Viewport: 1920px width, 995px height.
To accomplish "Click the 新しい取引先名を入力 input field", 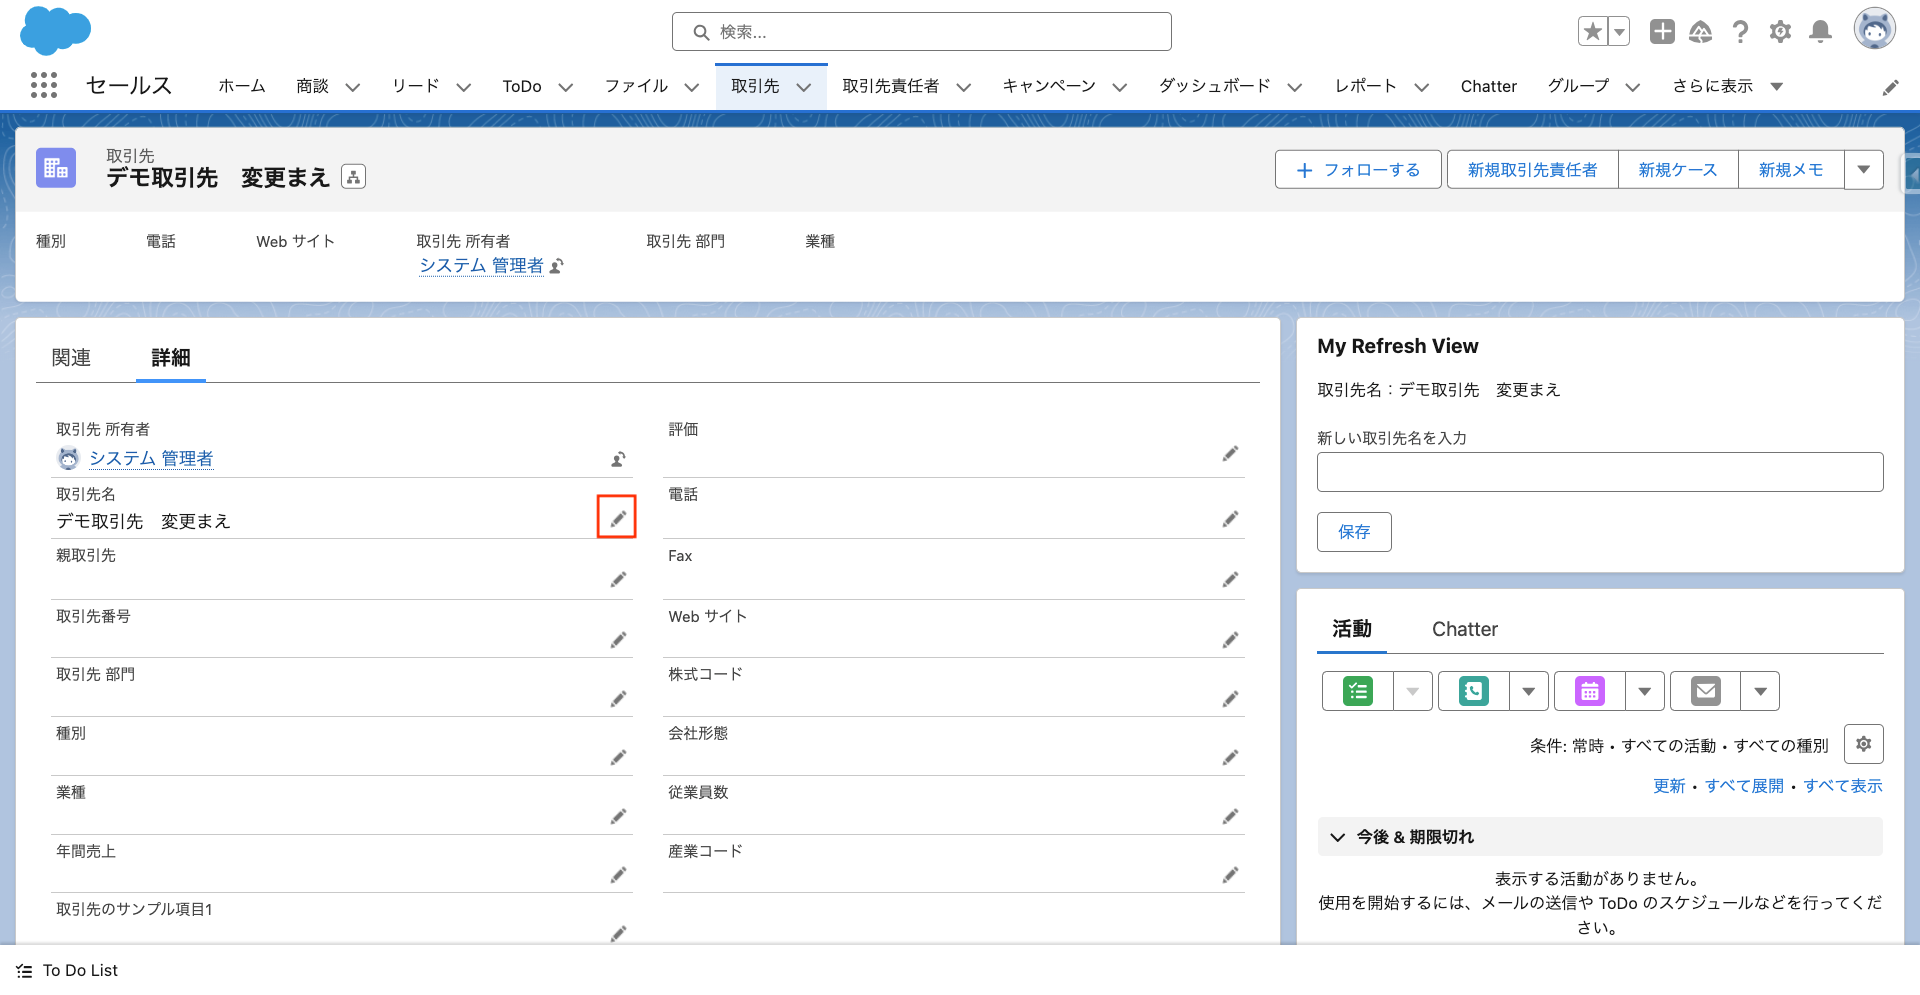I will (x=1599, y=471).
